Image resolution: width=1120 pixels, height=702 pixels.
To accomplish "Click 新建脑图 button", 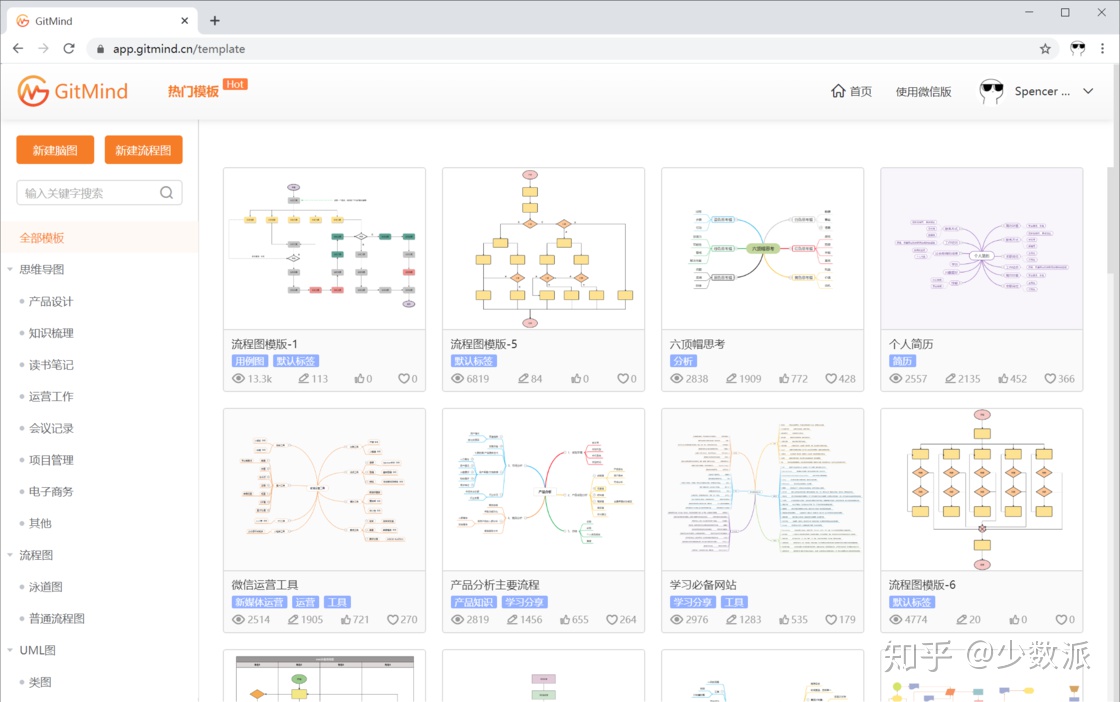I will coord(55,150).
